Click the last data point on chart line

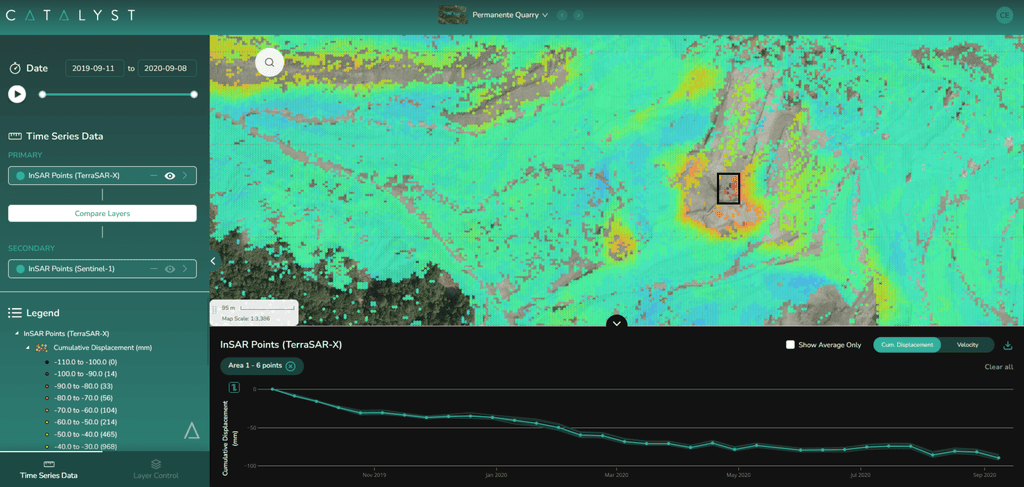(x=999, y=458)
